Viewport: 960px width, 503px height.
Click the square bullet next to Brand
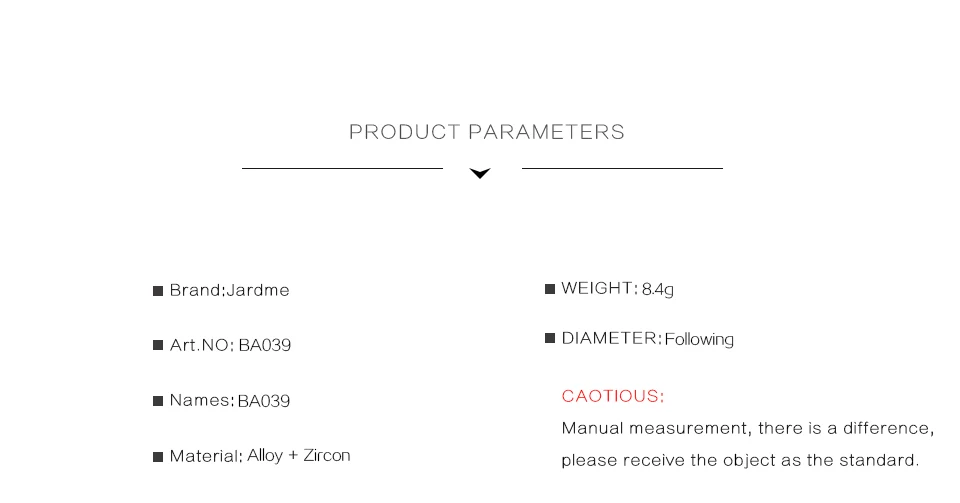tap(158, 291)
